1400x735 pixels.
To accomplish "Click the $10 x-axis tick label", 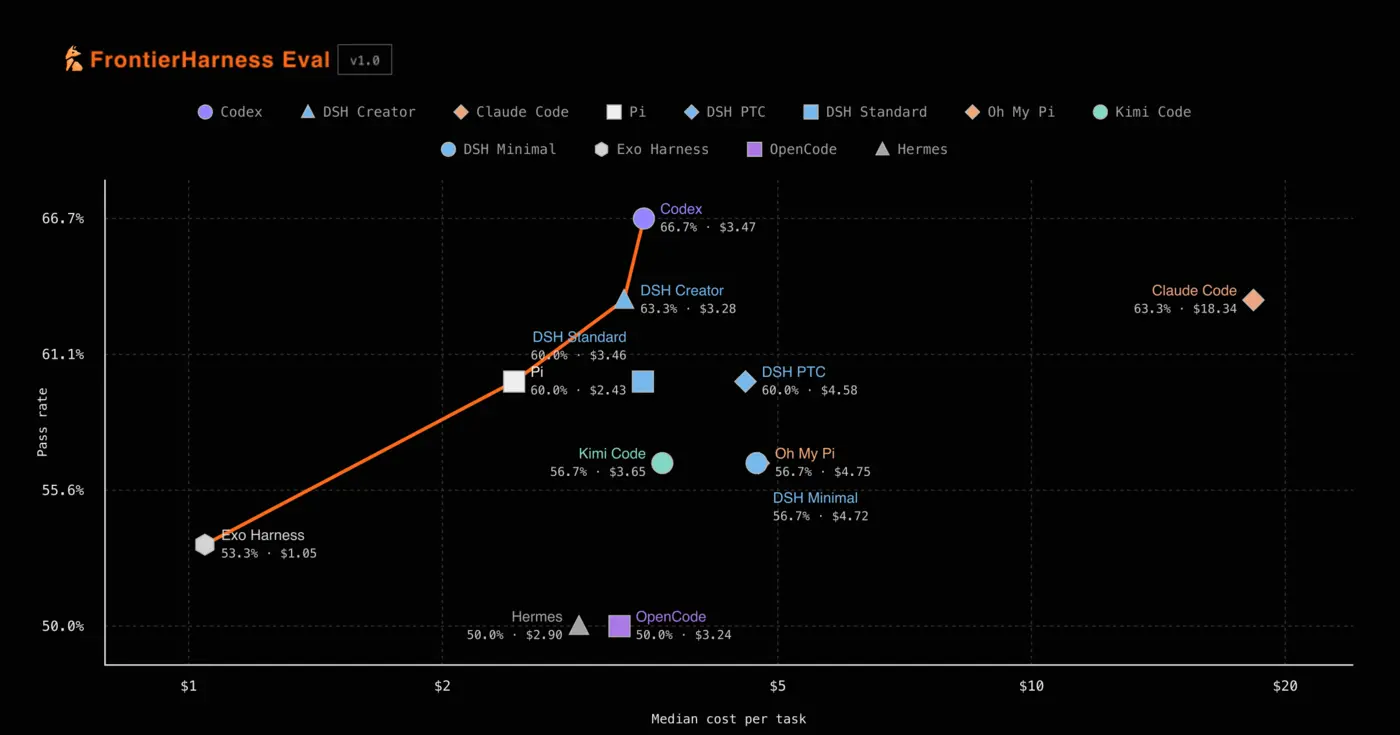I will pos(1031,686).
